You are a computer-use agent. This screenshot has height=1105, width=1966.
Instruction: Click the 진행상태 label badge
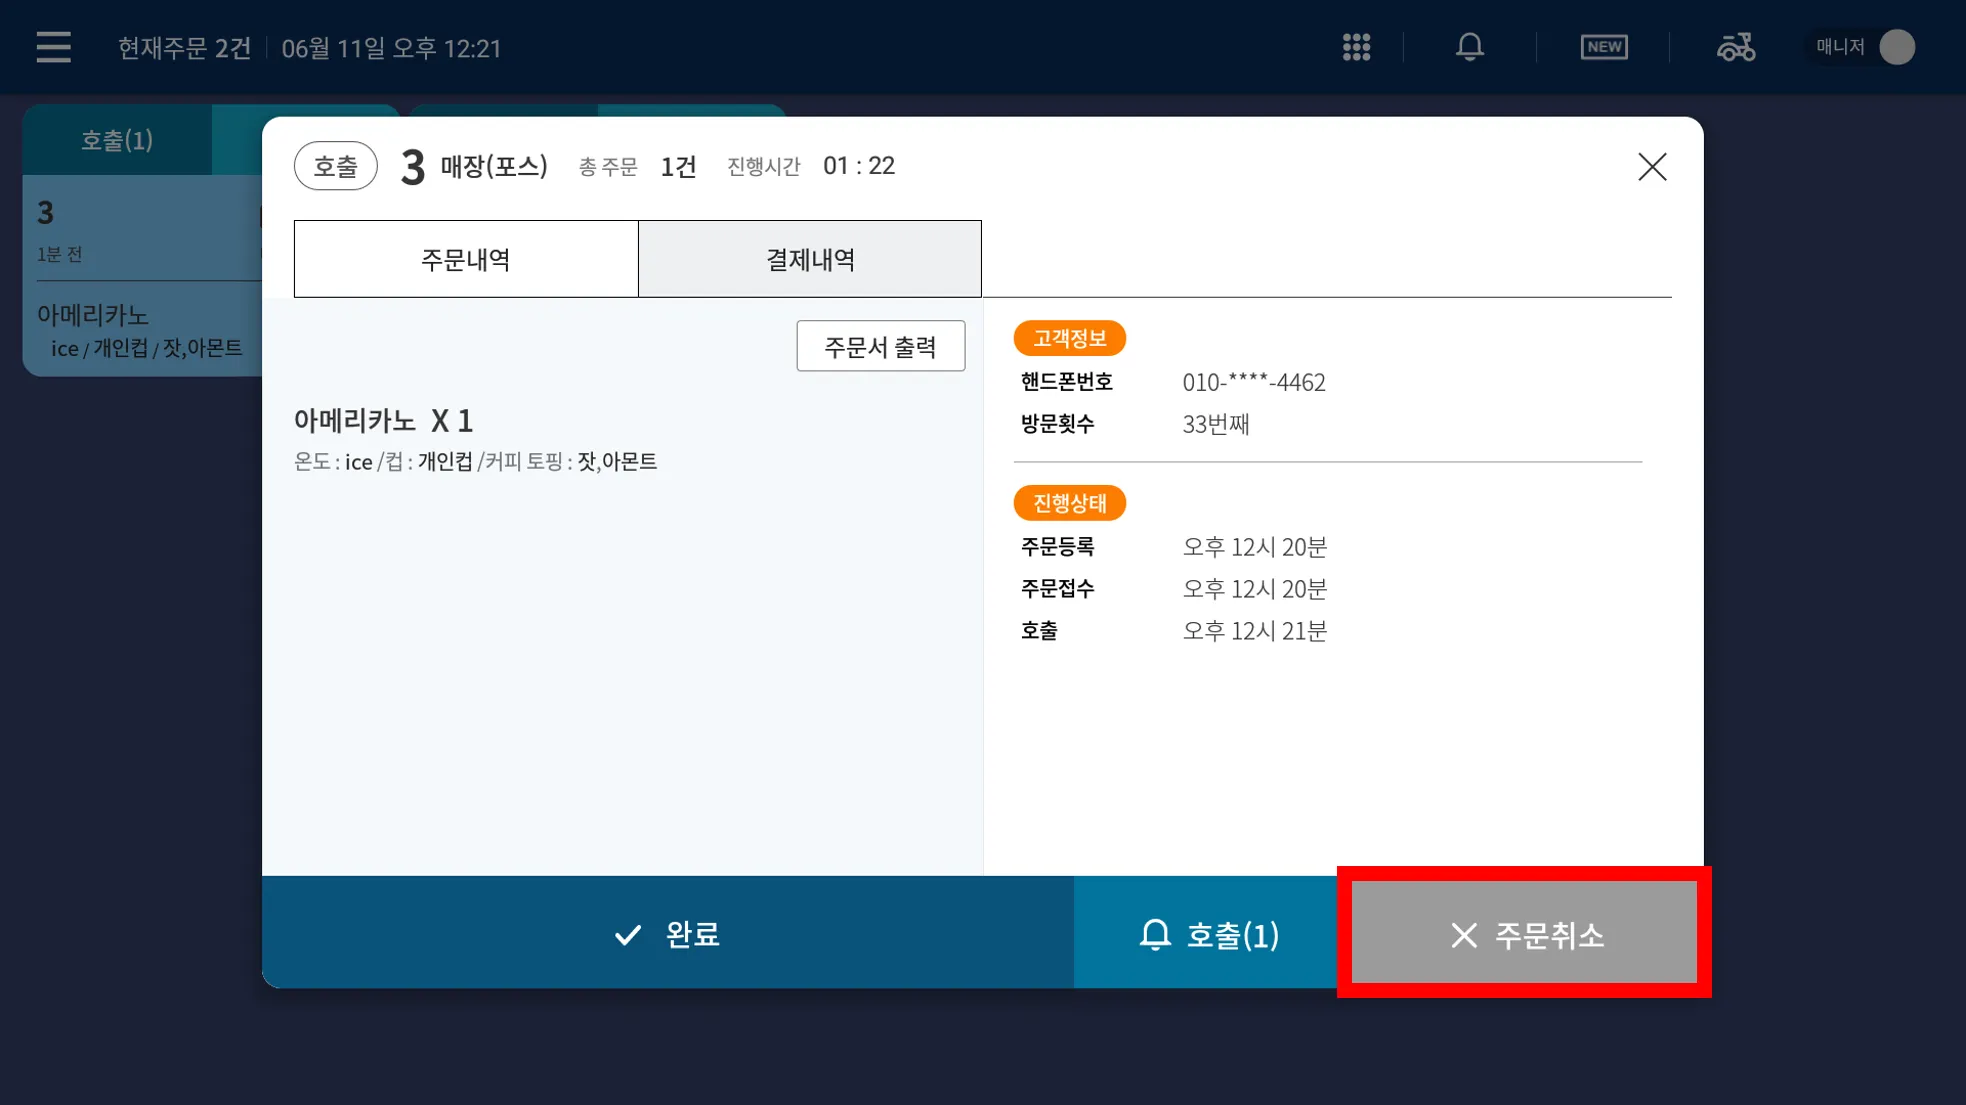[x=1069, y=503]
